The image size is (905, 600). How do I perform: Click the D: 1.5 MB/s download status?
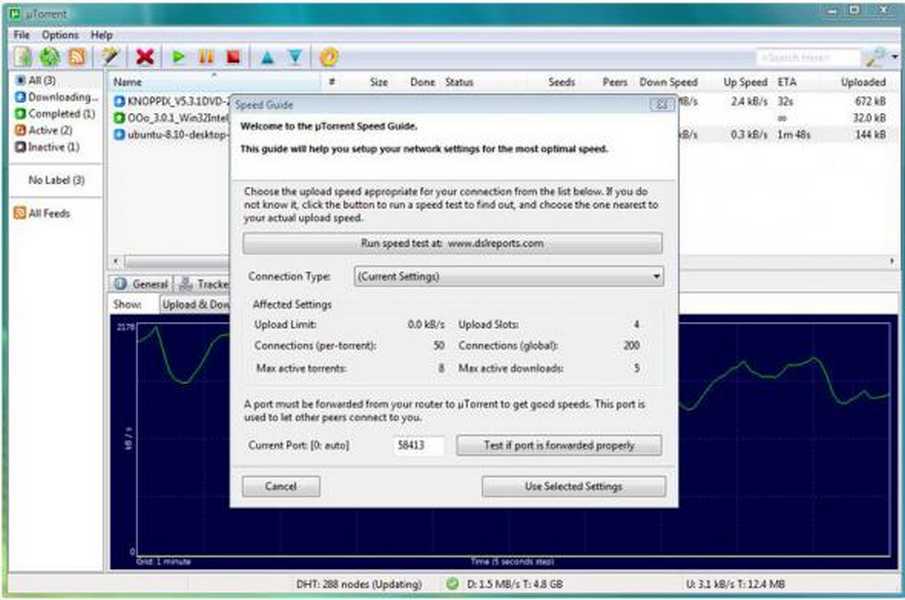pyautogui.click(x=514, y=584)
